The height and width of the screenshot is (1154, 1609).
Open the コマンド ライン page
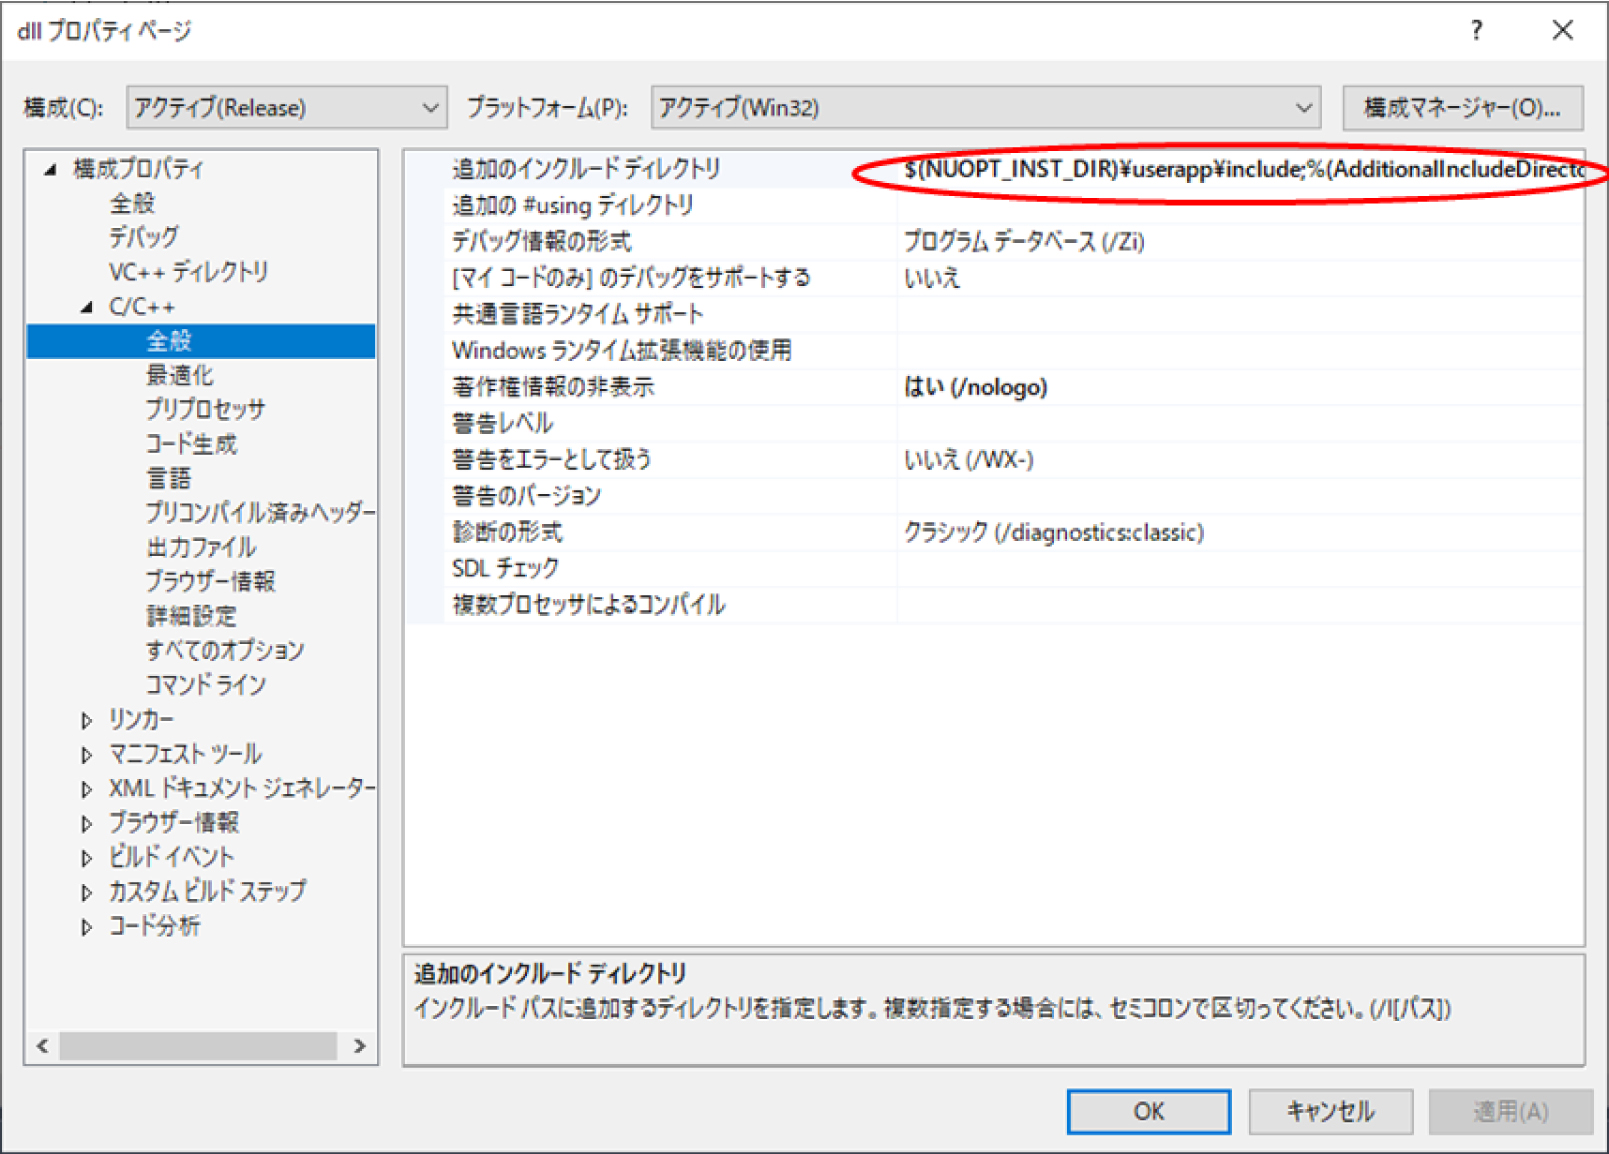tap(205, 685)
